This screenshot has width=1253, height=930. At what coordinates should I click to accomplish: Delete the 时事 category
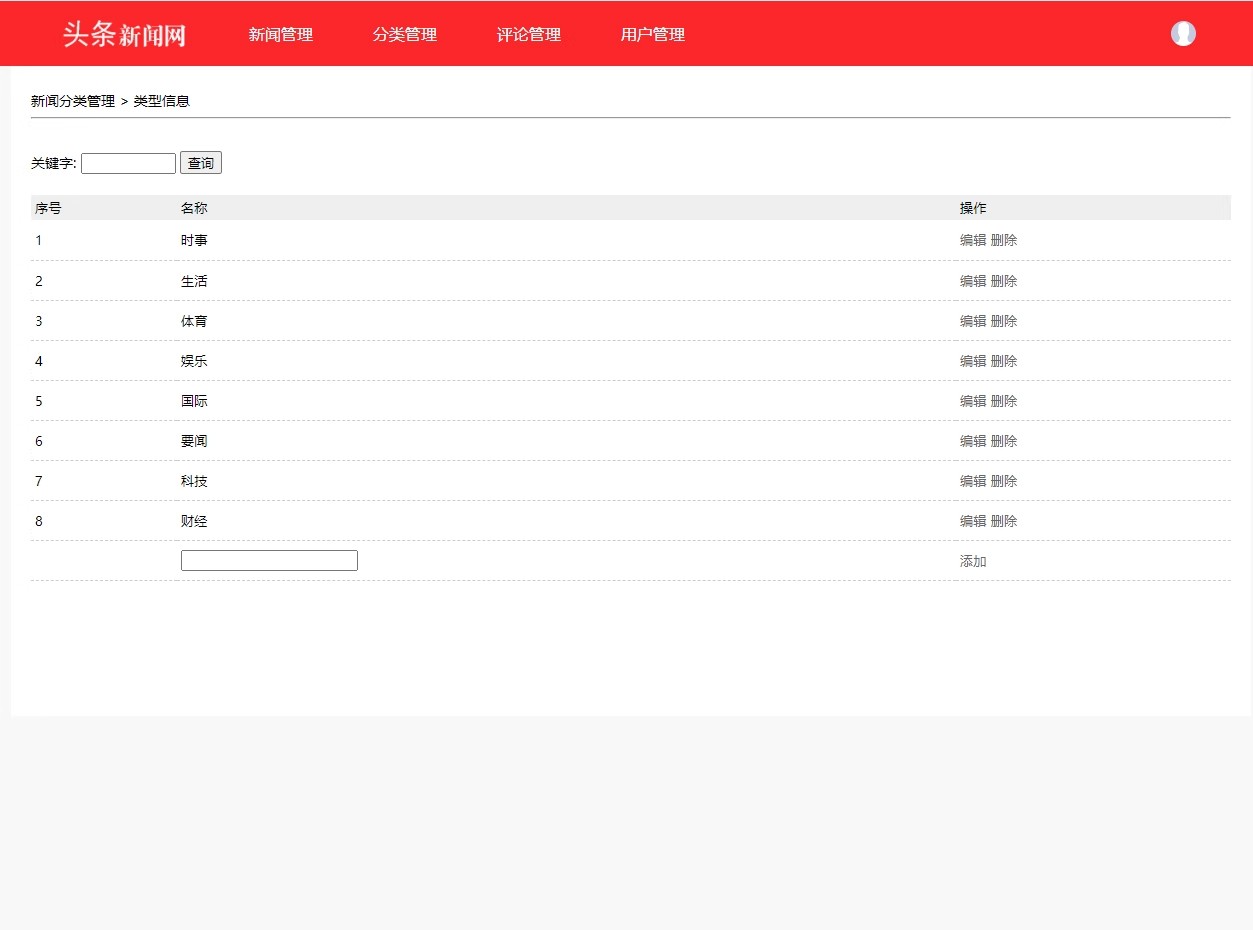click(x=1004, y=240)
